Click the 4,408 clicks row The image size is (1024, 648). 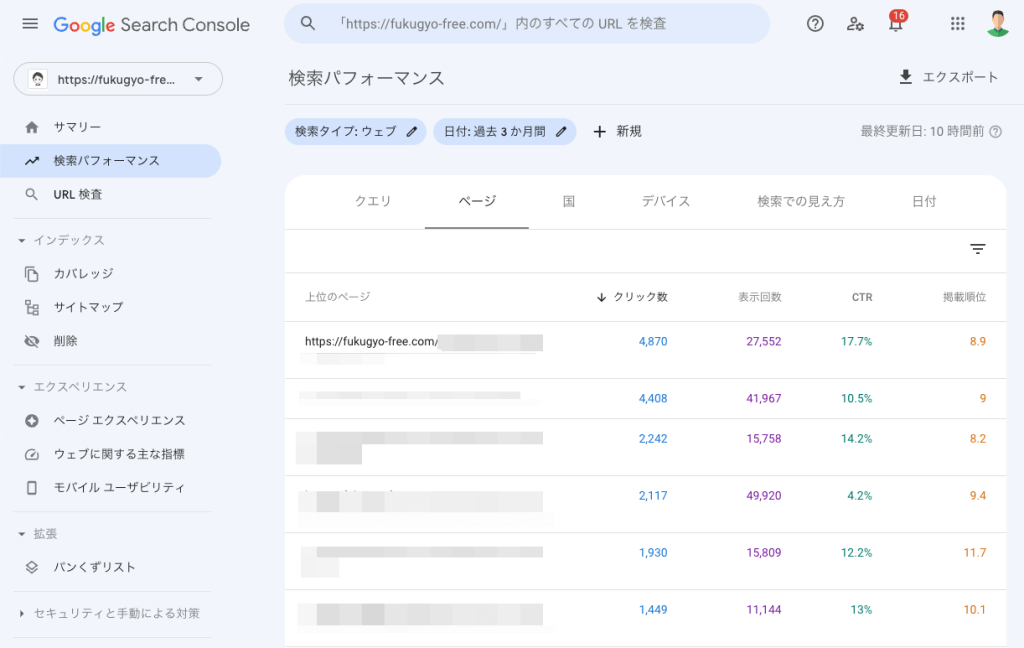pos(645,398)
